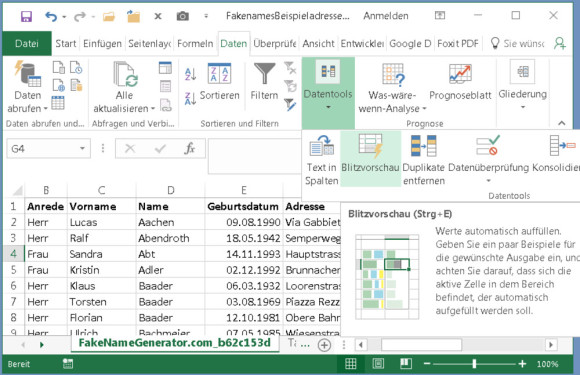Run Blitzvorschau flash fill

pos(370,159)
